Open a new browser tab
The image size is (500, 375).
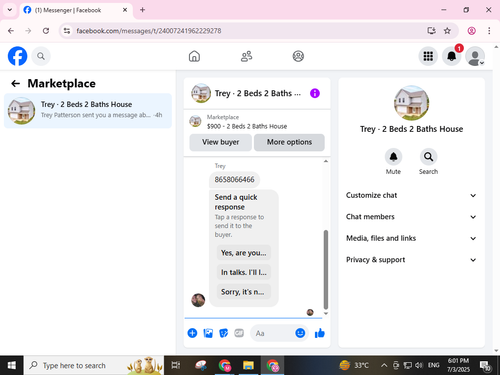[142, 10]
